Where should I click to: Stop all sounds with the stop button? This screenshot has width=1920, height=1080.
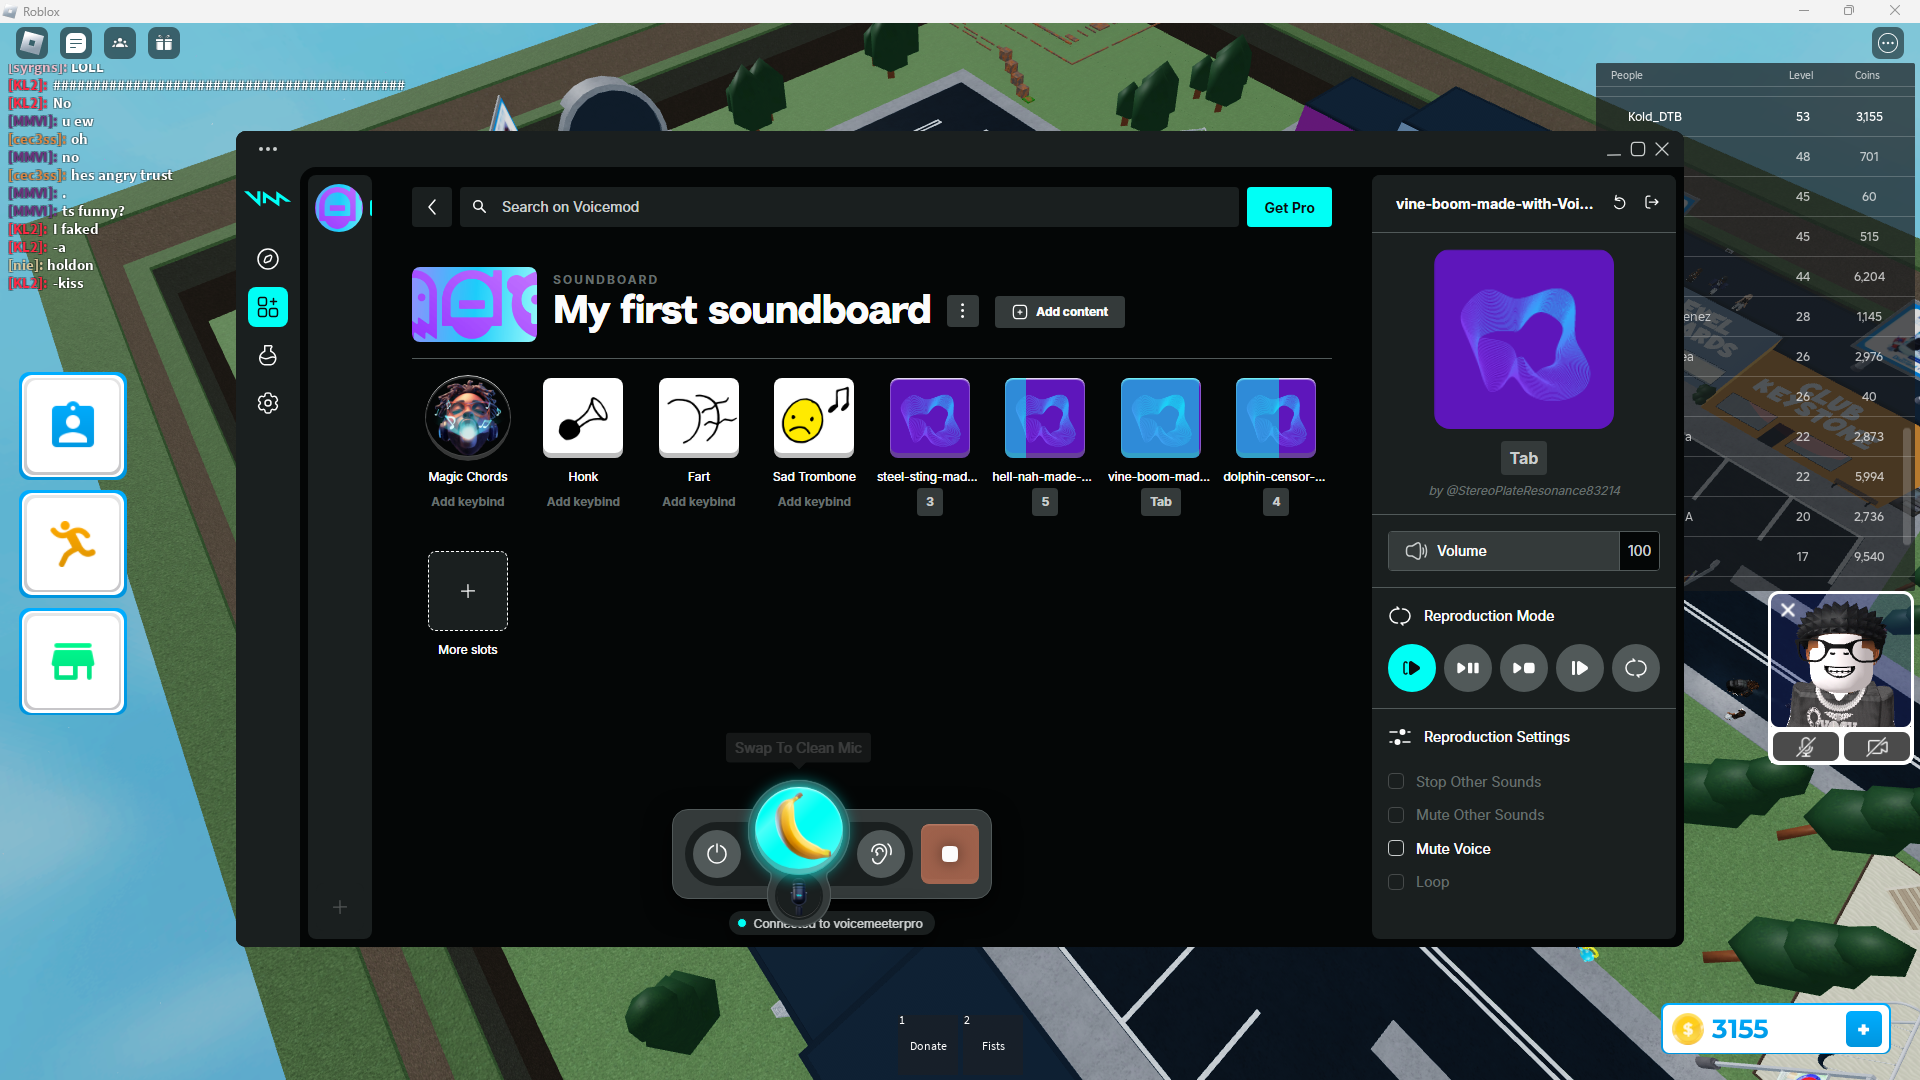950,854
